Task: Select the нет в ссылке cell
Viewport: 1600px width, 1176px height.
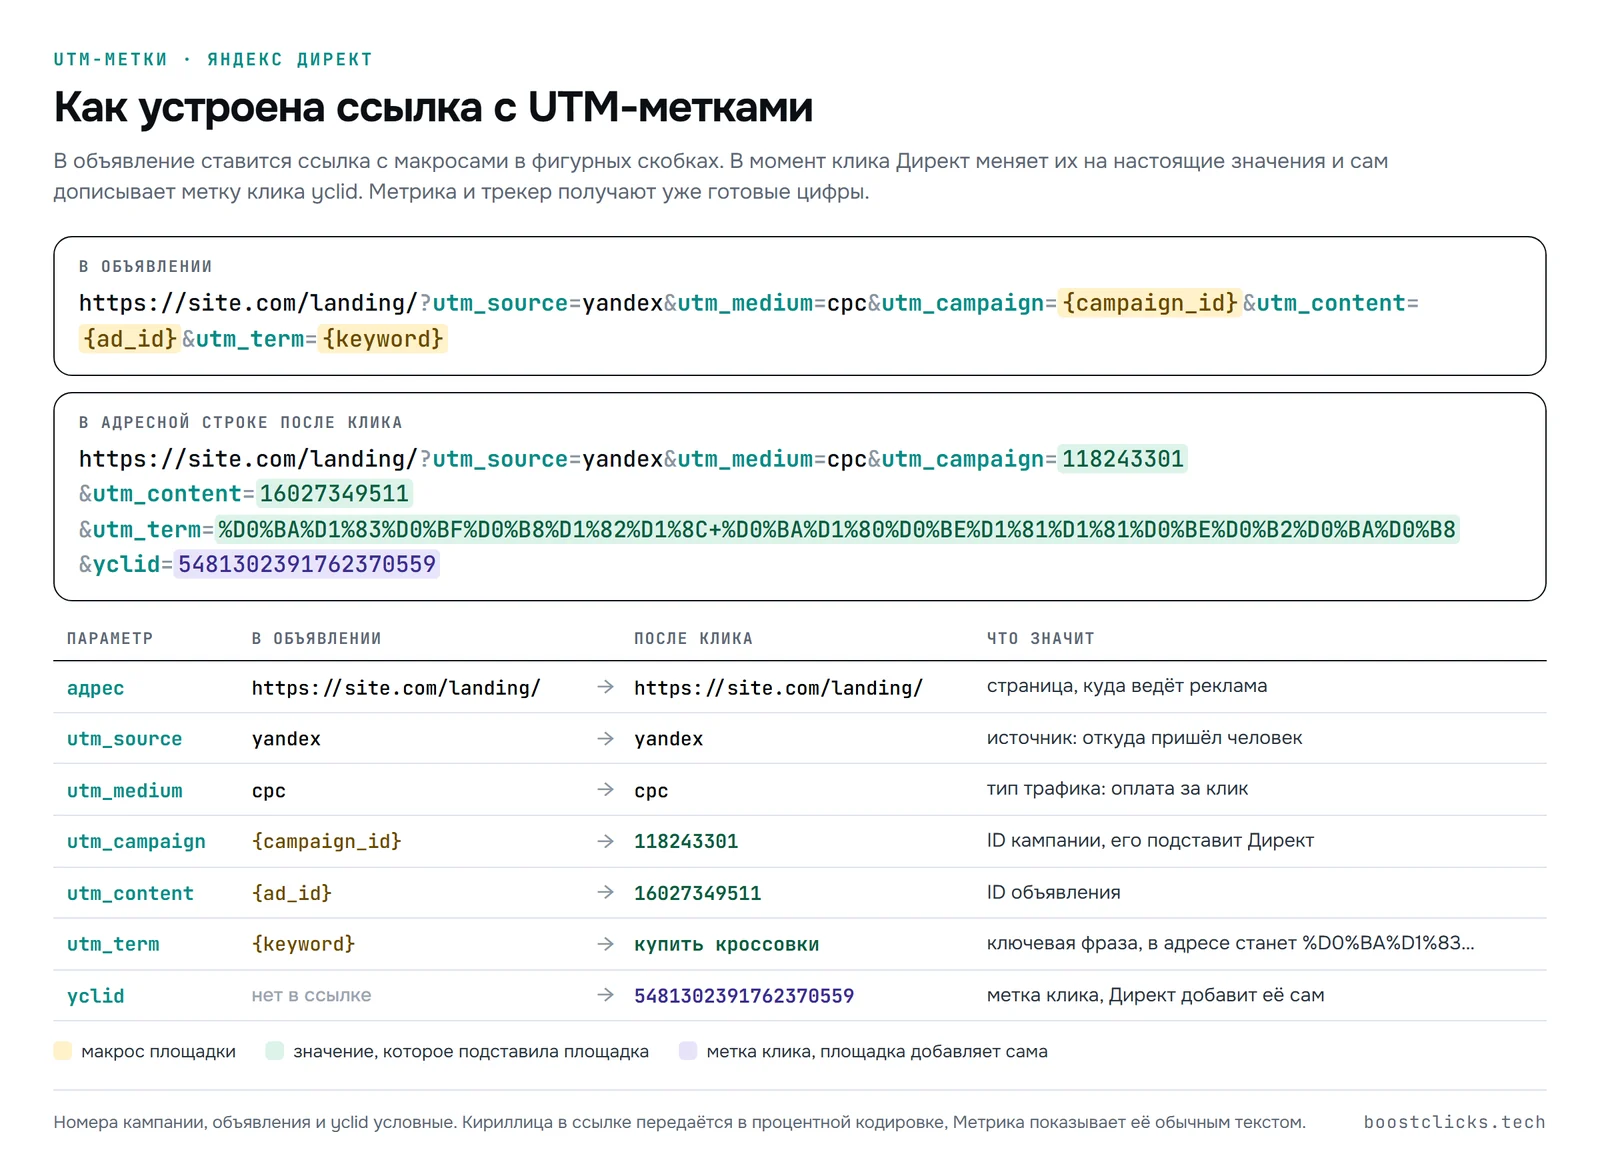Action: [311, 995]
